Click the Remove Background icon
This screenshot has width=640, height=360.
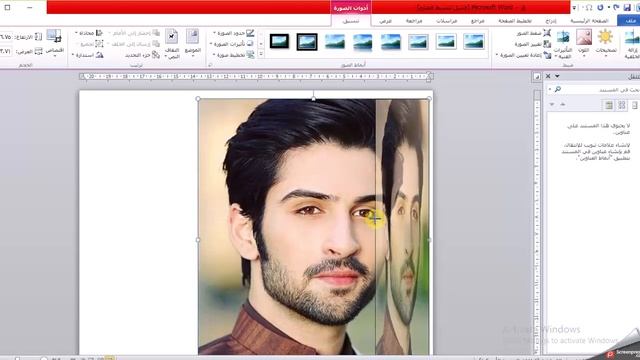(632, 38)
